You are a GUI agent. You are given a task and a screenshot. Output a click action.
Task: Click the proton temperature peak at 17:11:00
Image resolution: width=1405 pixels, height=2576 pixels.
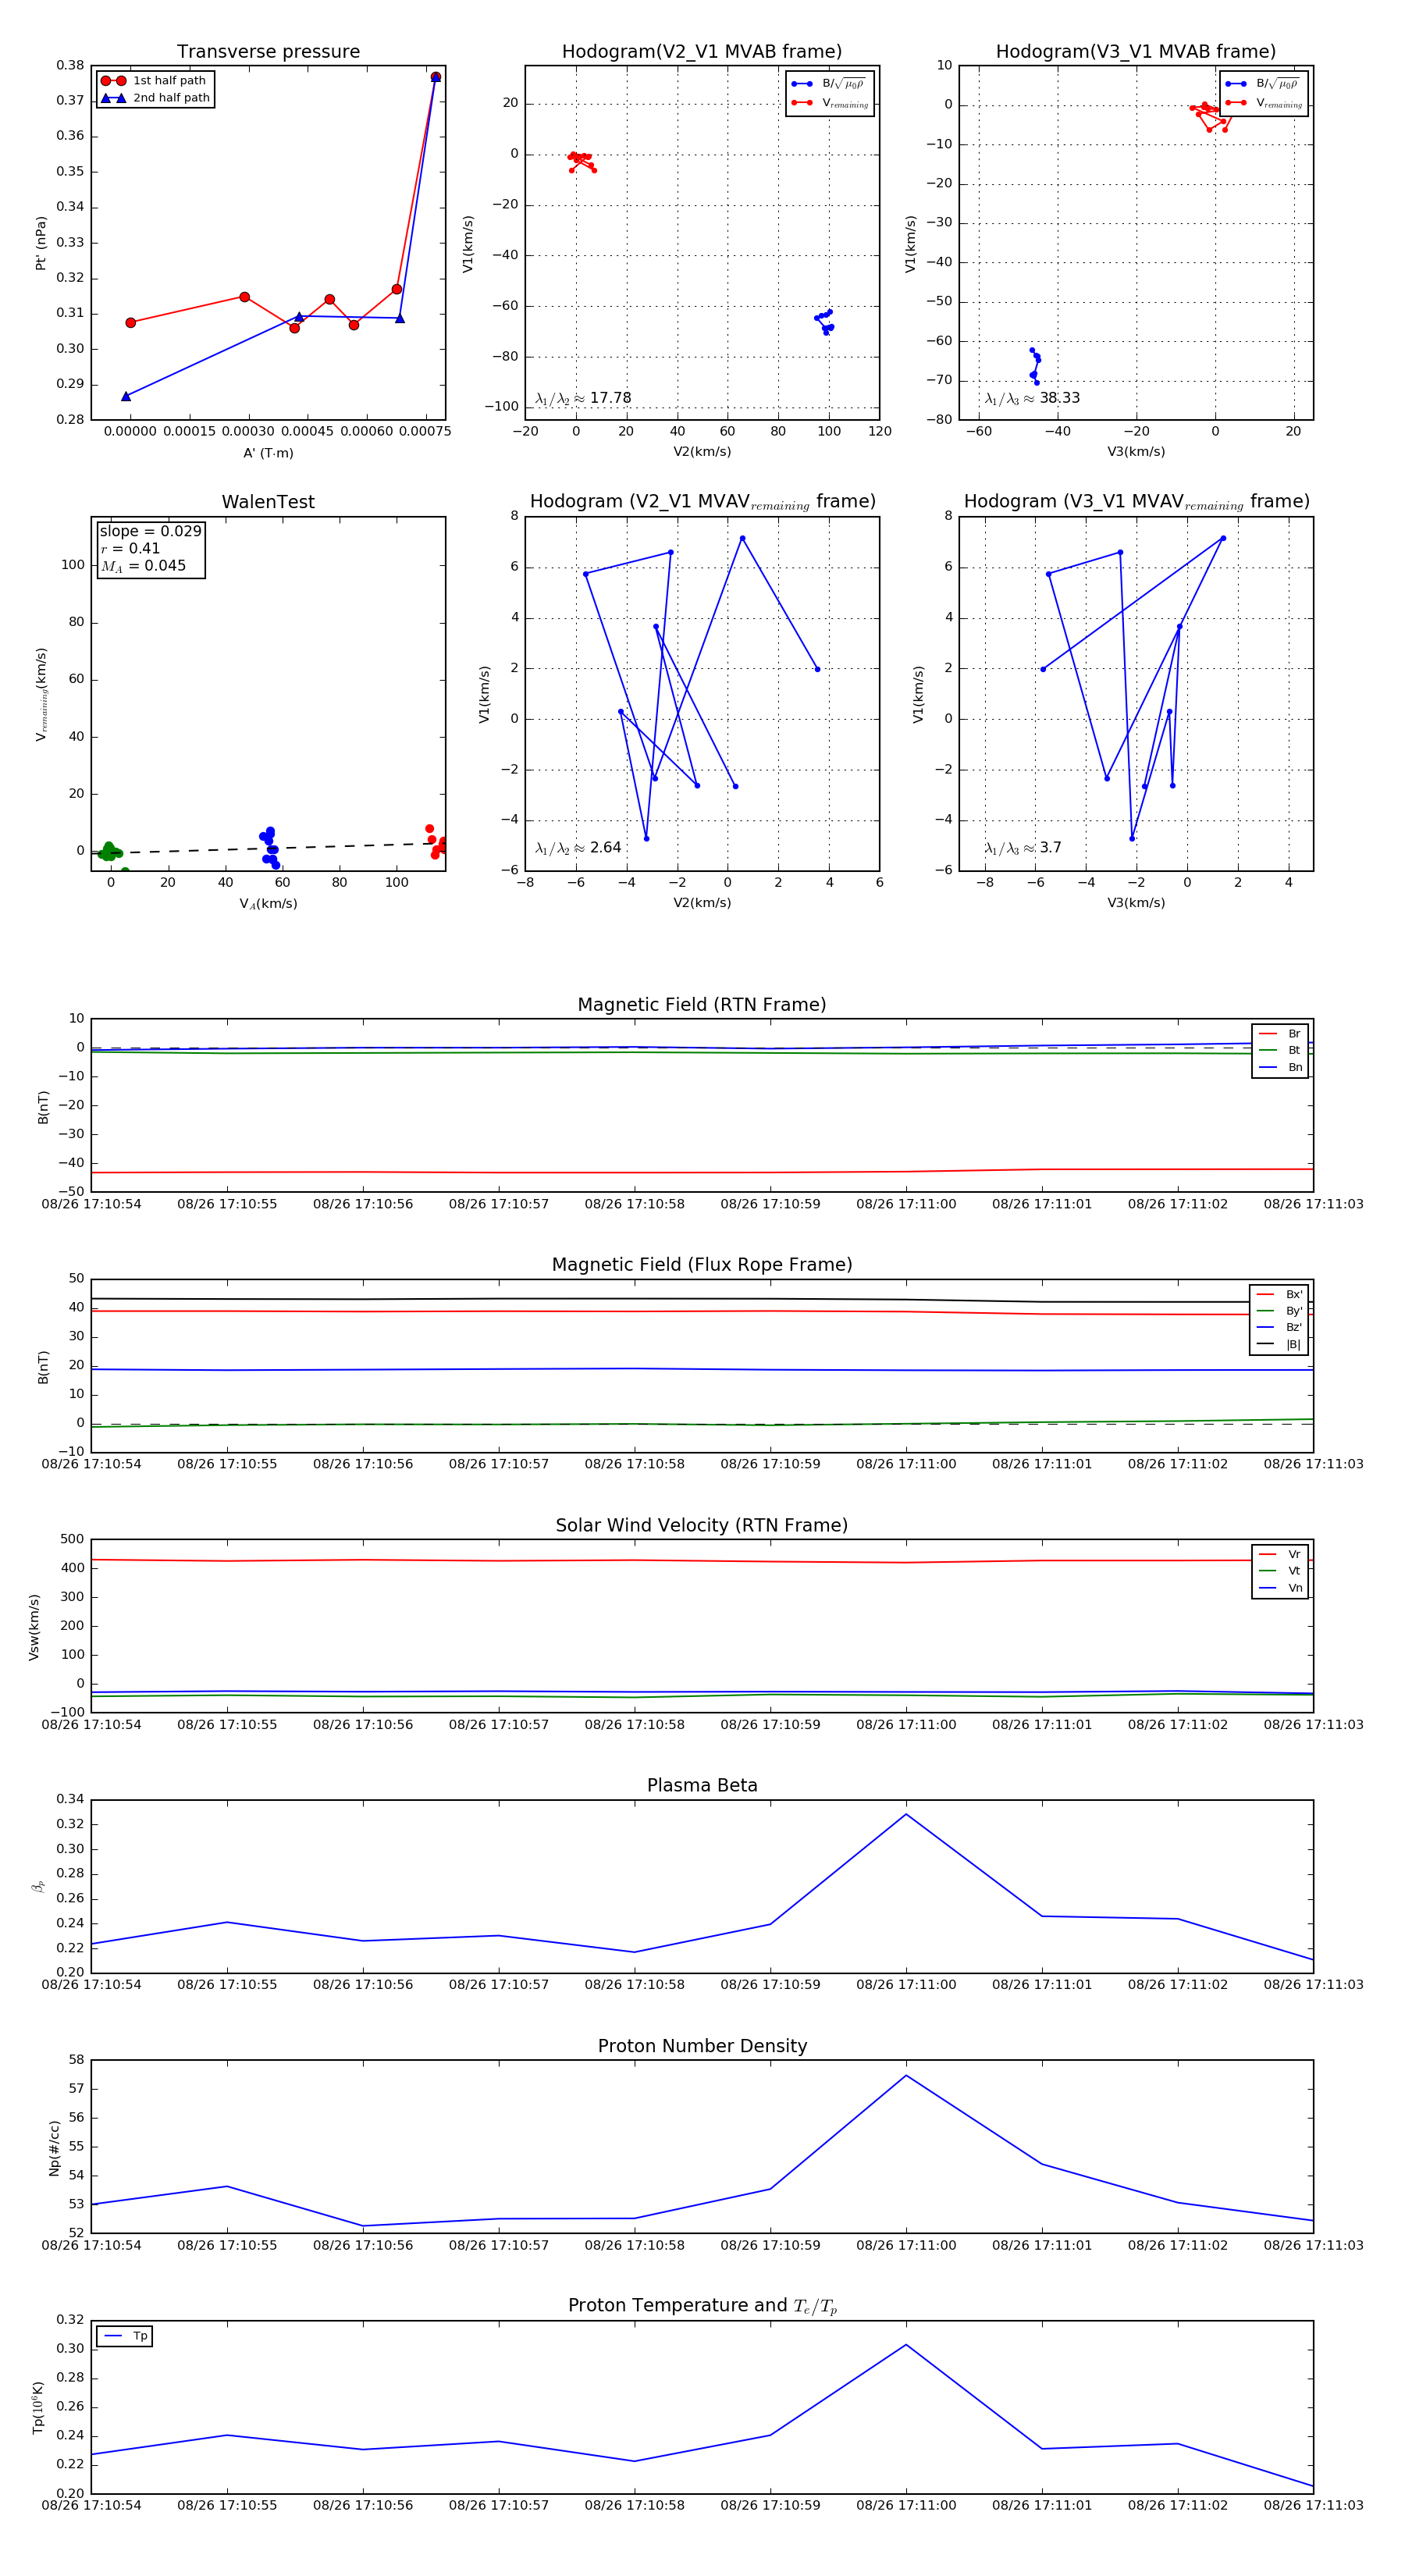(906, 2345)
